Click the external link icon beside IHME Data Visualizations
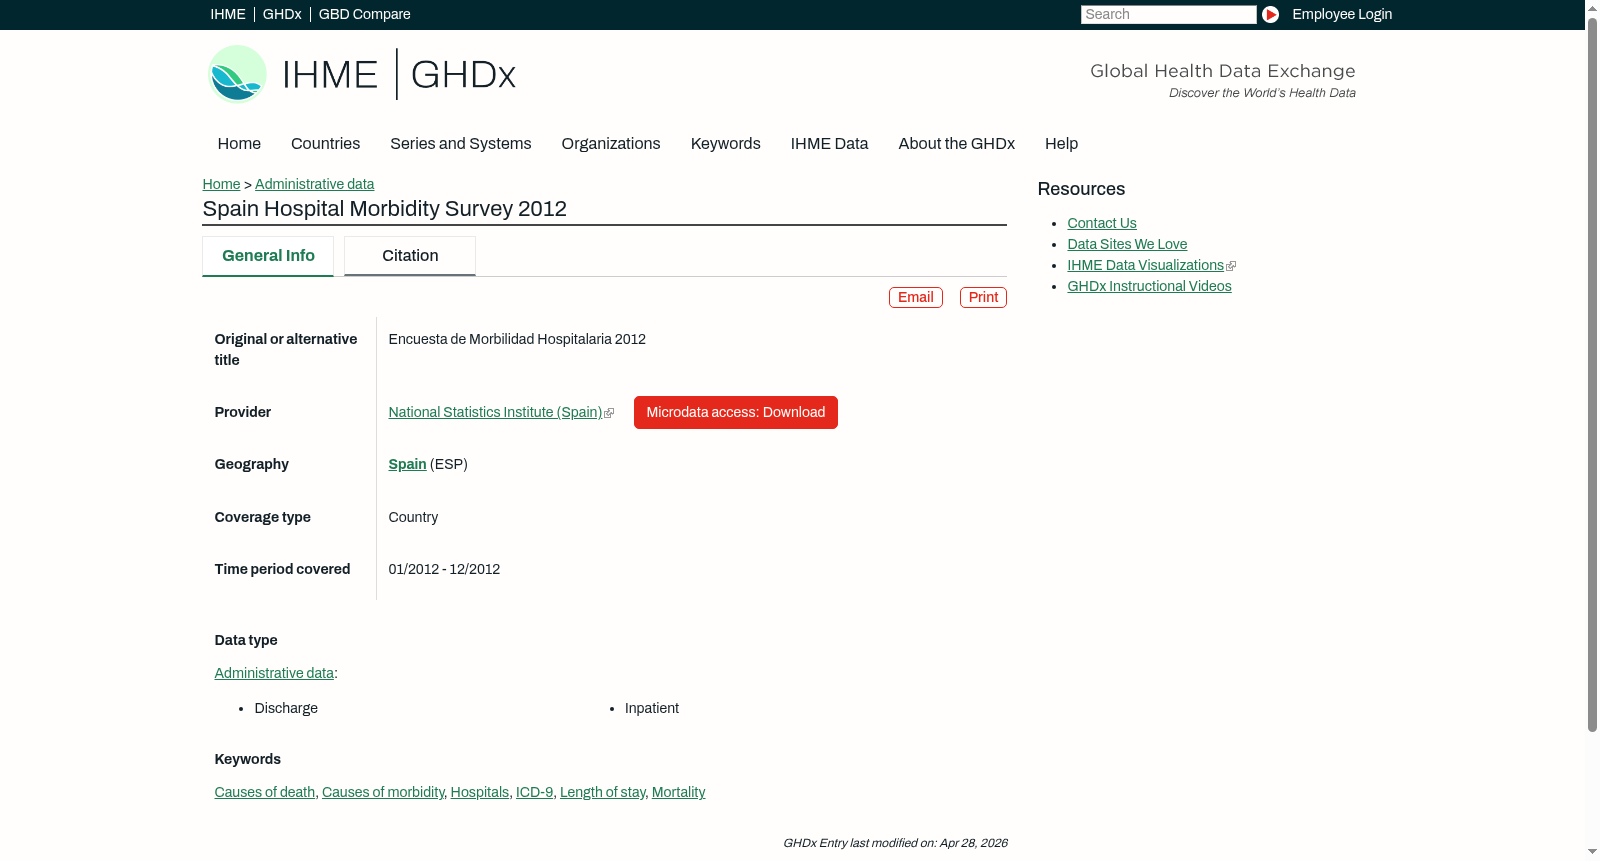Viewport: 1600px width, 861px height. 1231,266
